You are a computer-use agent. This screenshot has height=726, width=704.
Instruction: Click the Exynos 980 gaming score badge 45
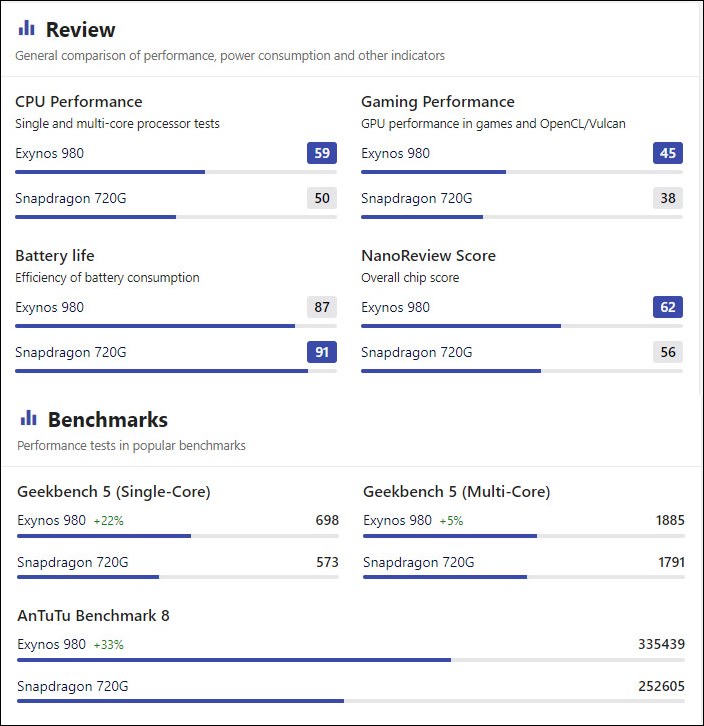click(x=668, y=153)
